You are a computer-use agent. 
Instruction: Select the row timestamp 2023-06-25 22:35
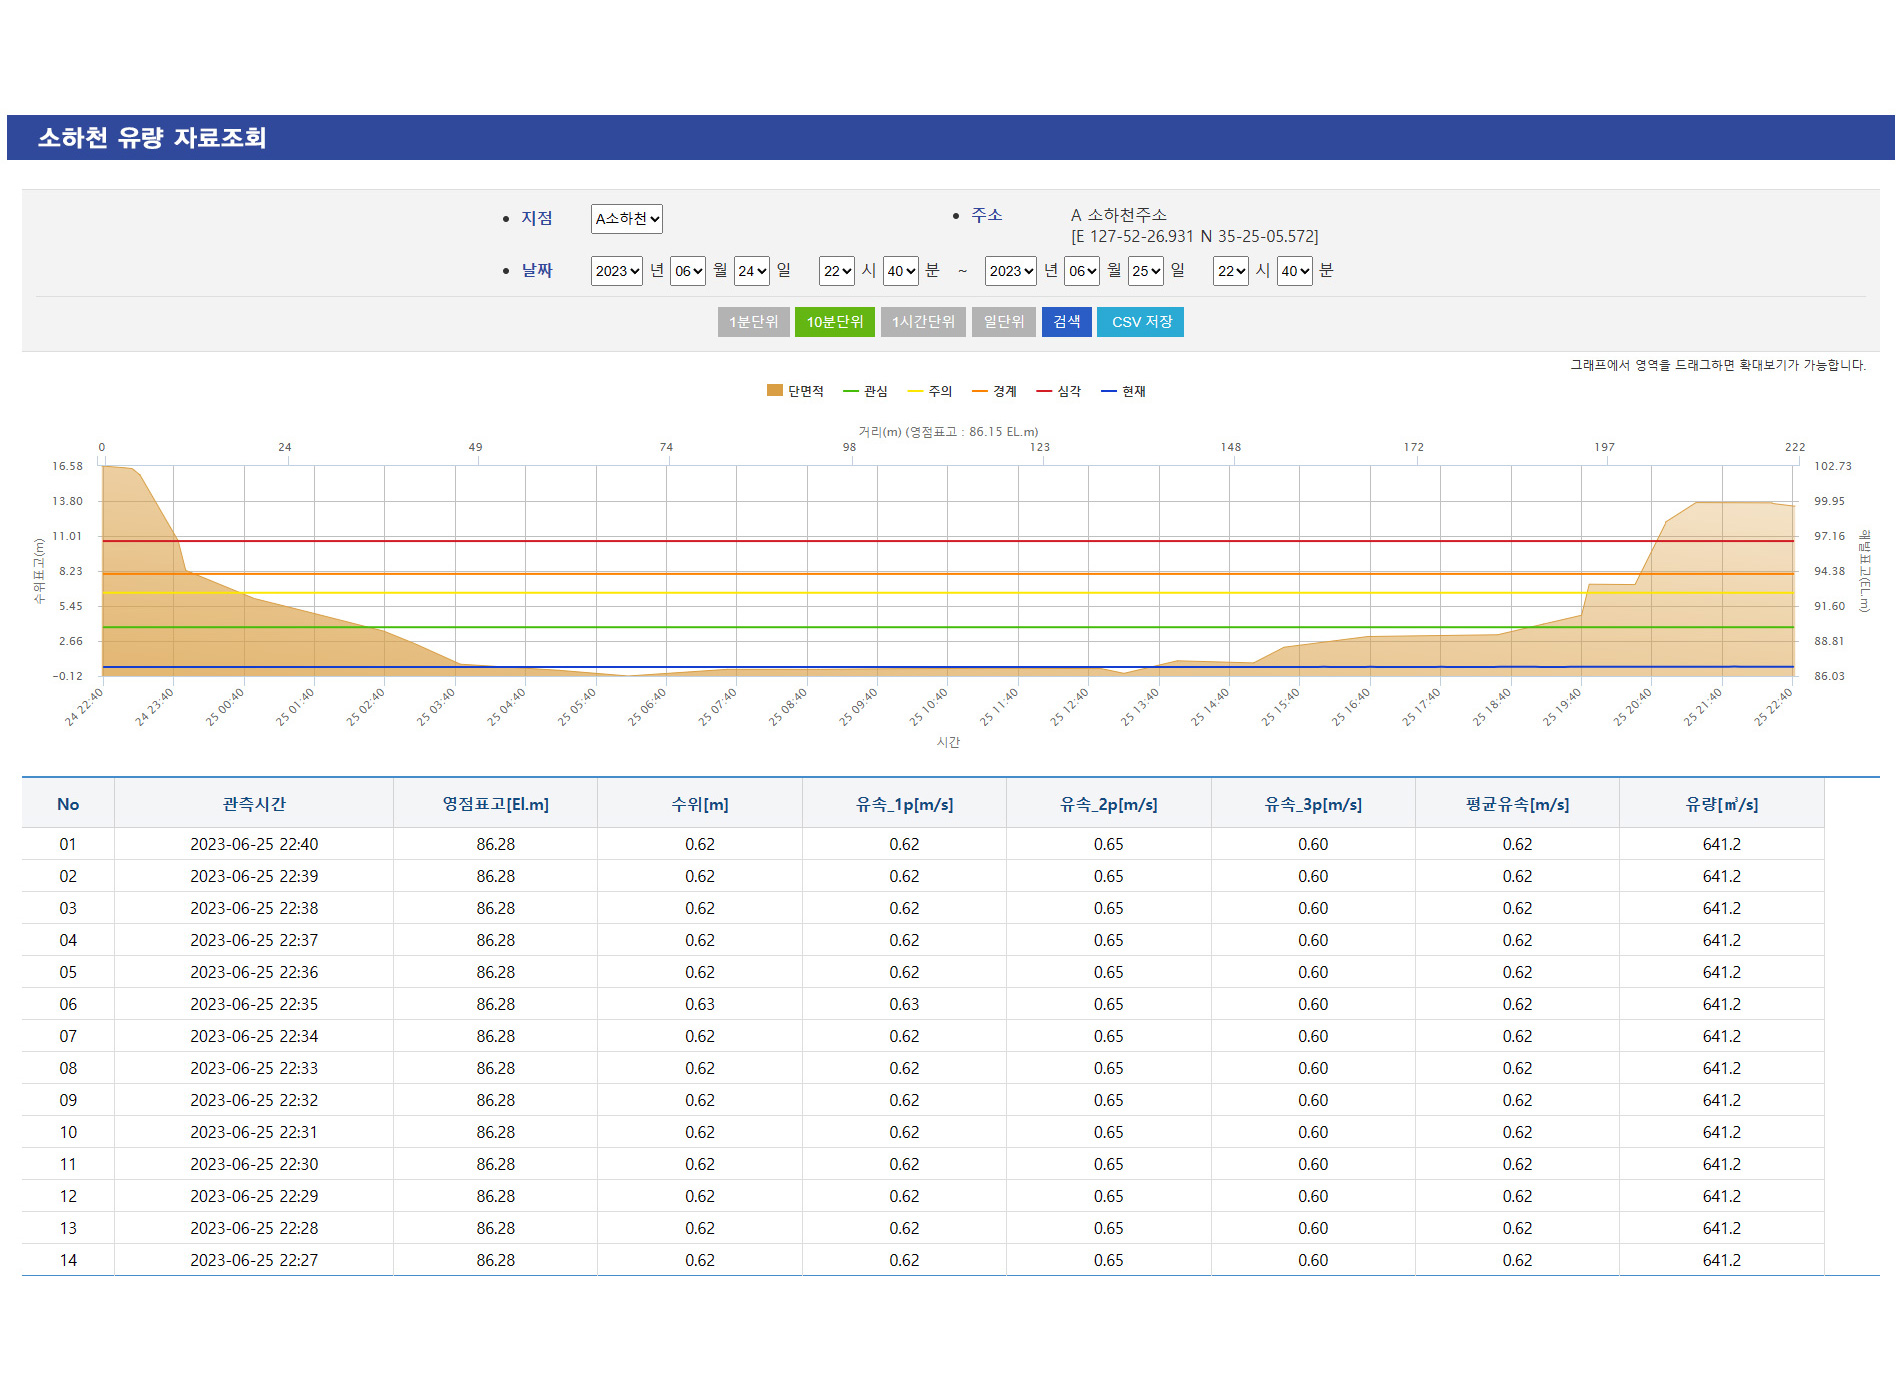click(254, 1004)
